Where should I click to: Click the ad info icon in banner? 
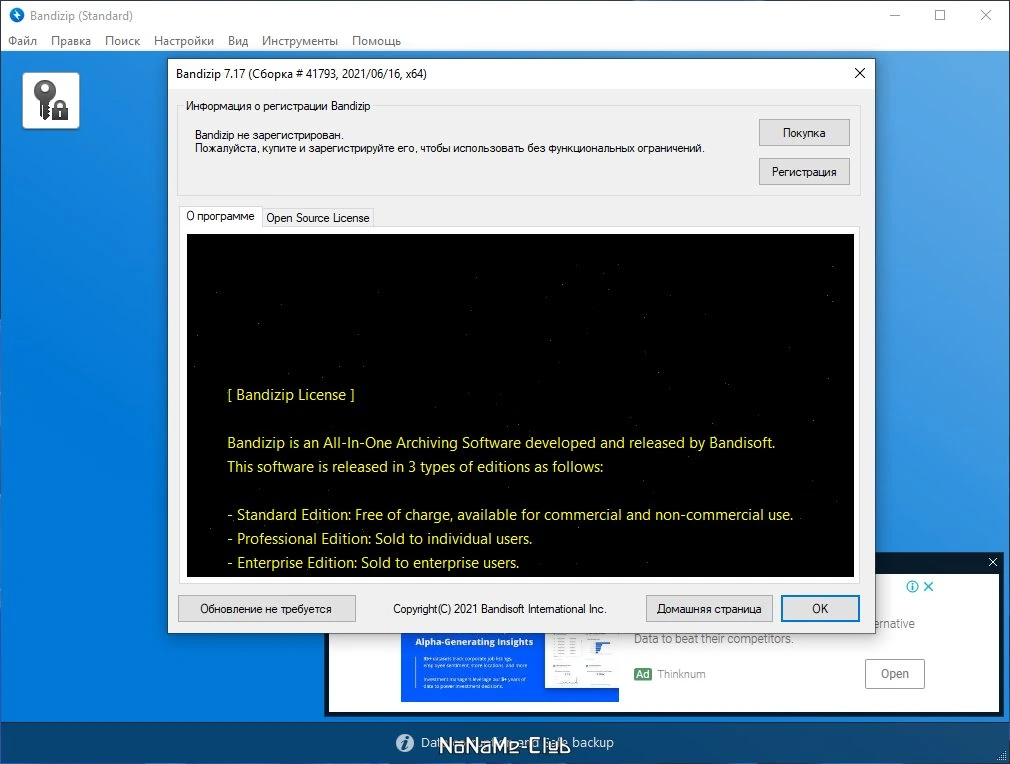(912, 586)
